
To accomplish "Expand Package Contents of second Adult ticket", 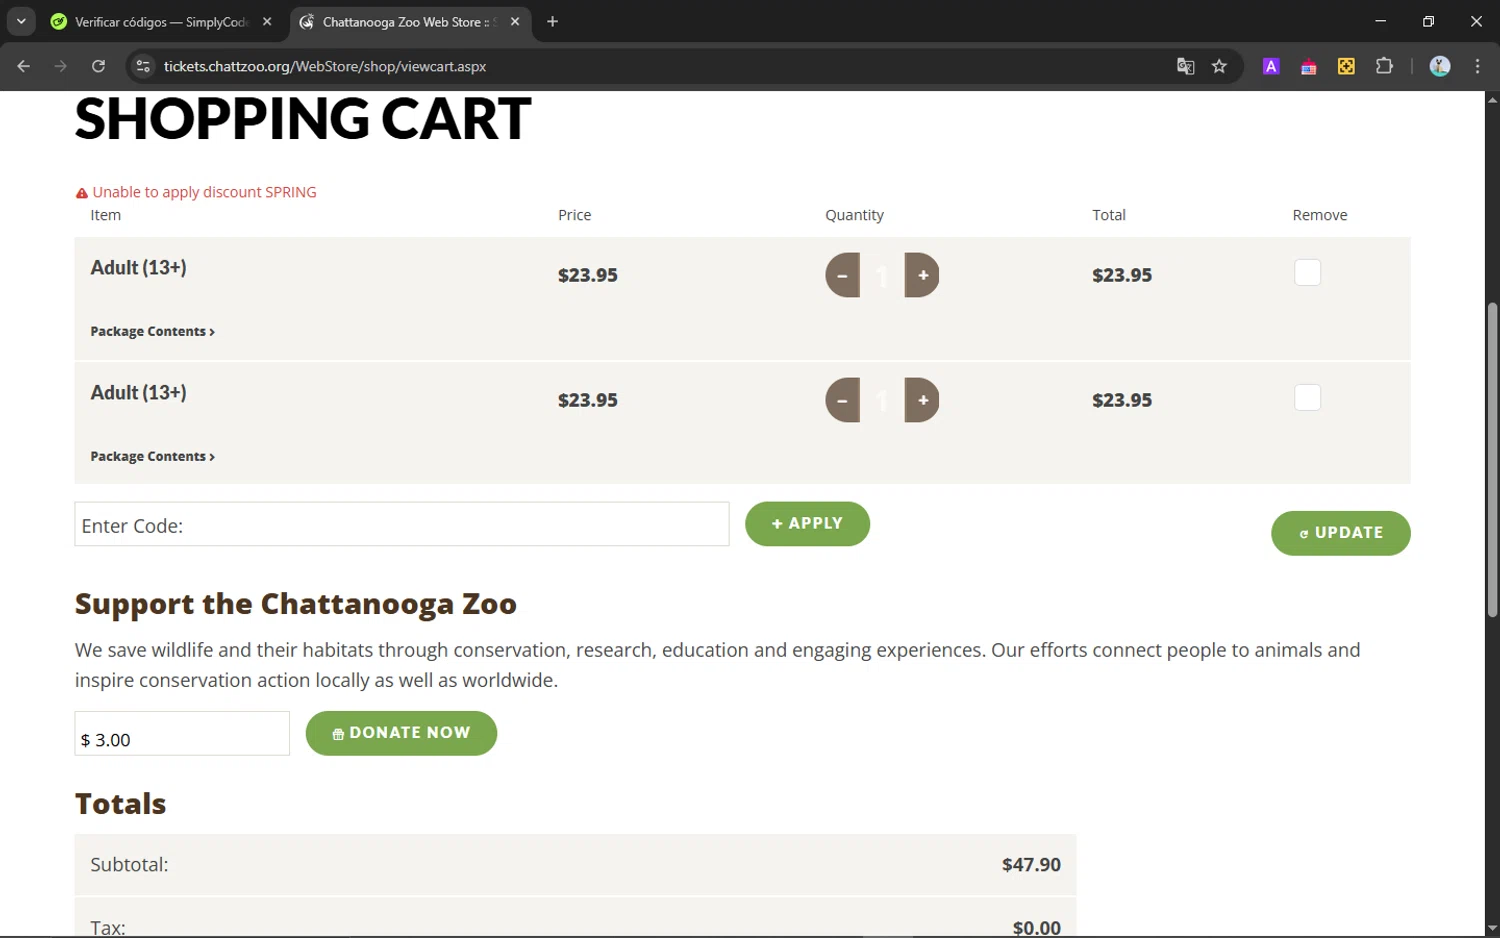I will [152, 456].
